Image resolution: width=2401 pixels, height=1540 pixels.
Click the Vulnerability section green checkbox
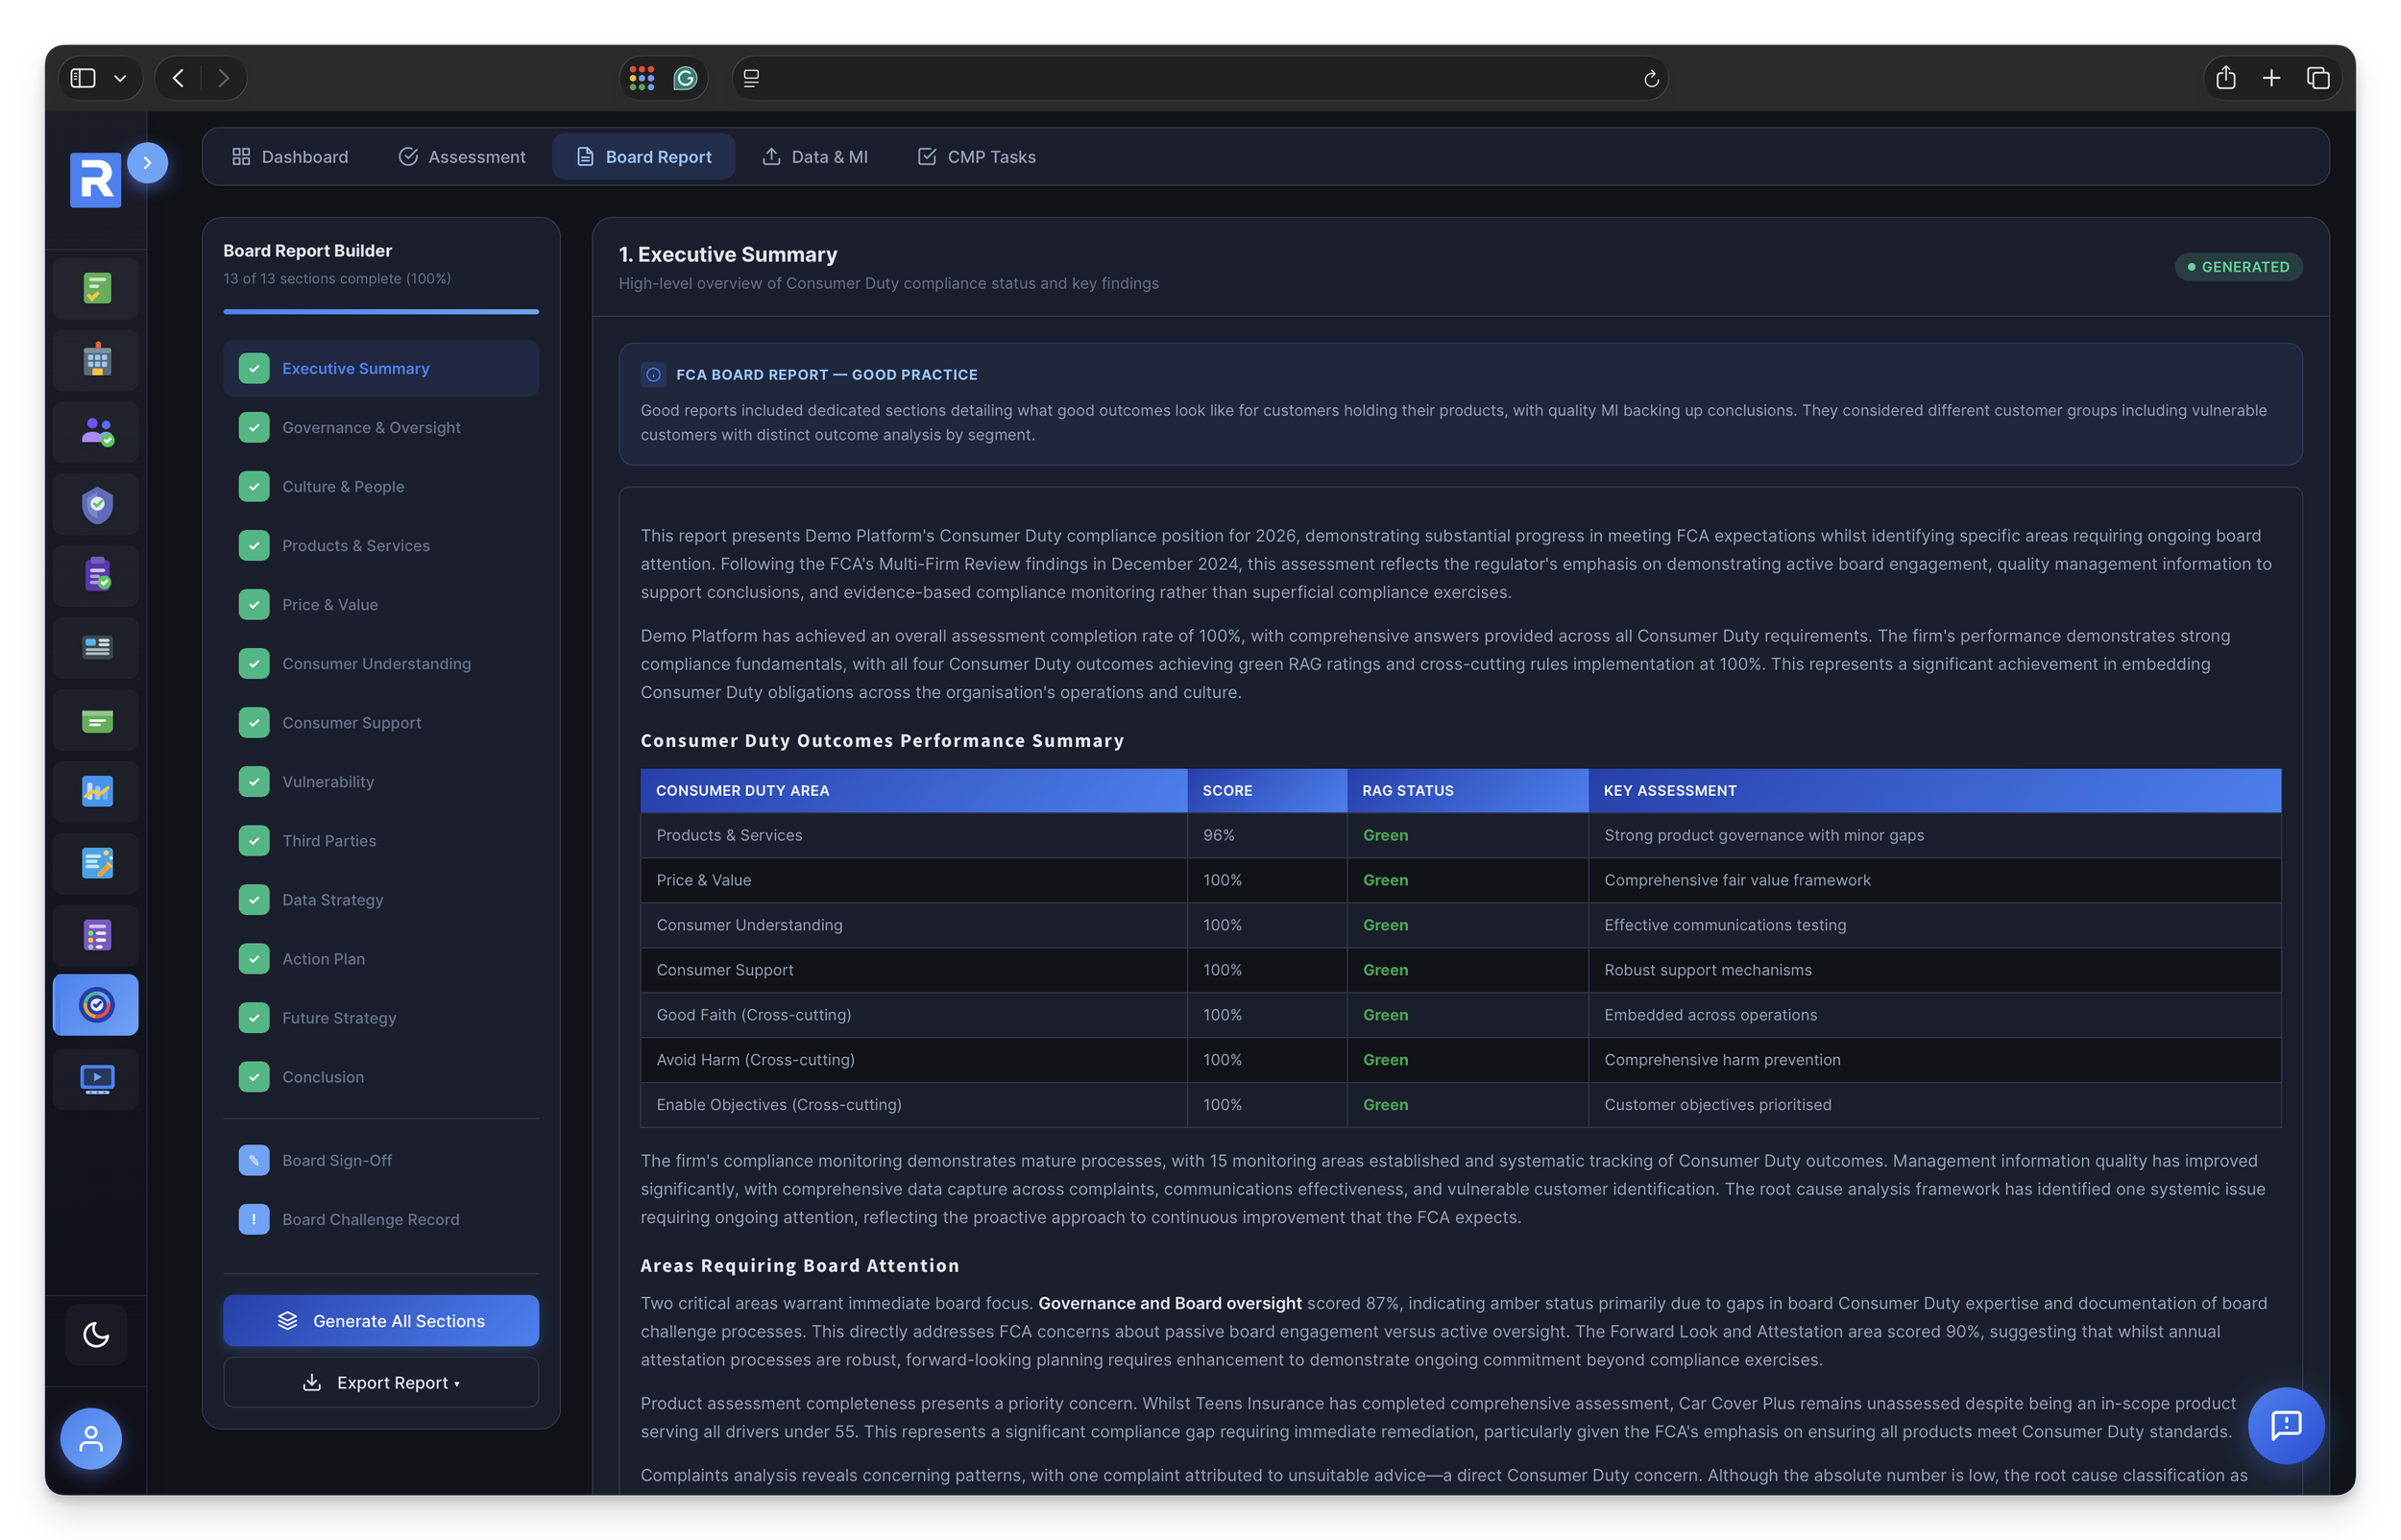tap(254, 781)
